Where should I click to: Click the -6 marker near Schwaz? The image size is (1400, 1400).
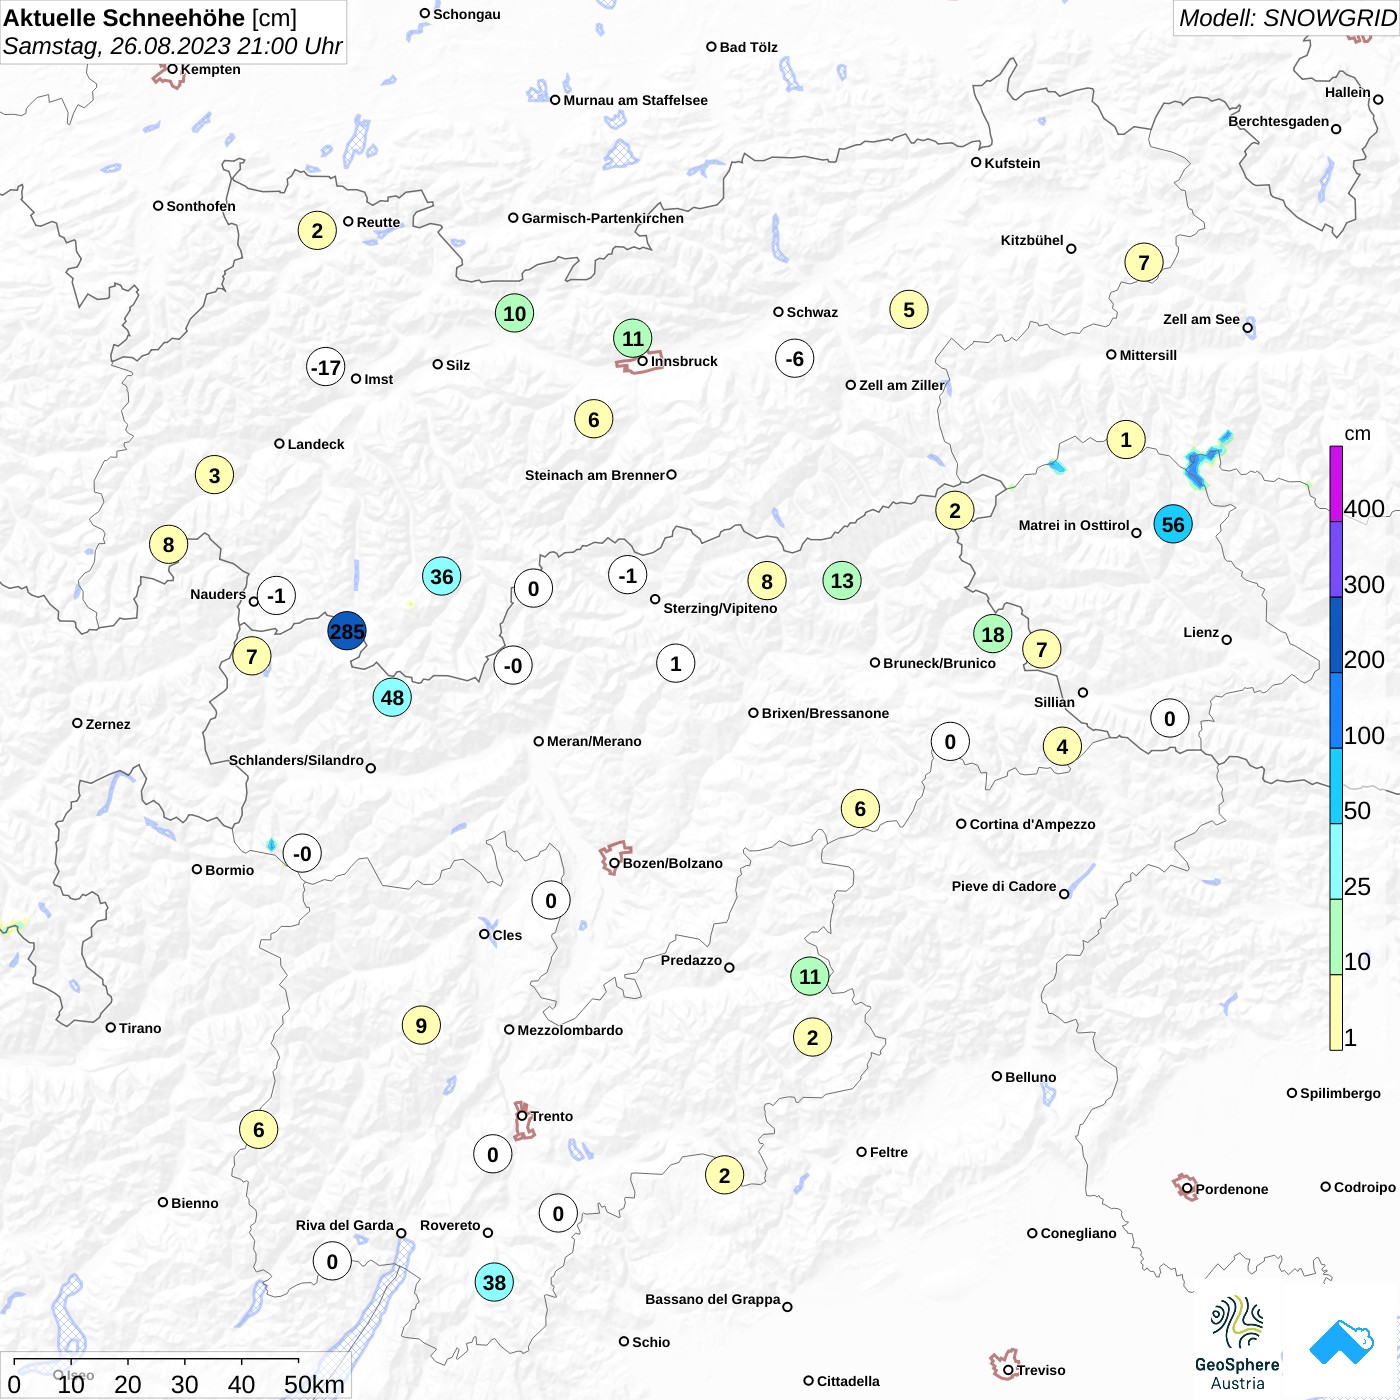tap(794, 358)
